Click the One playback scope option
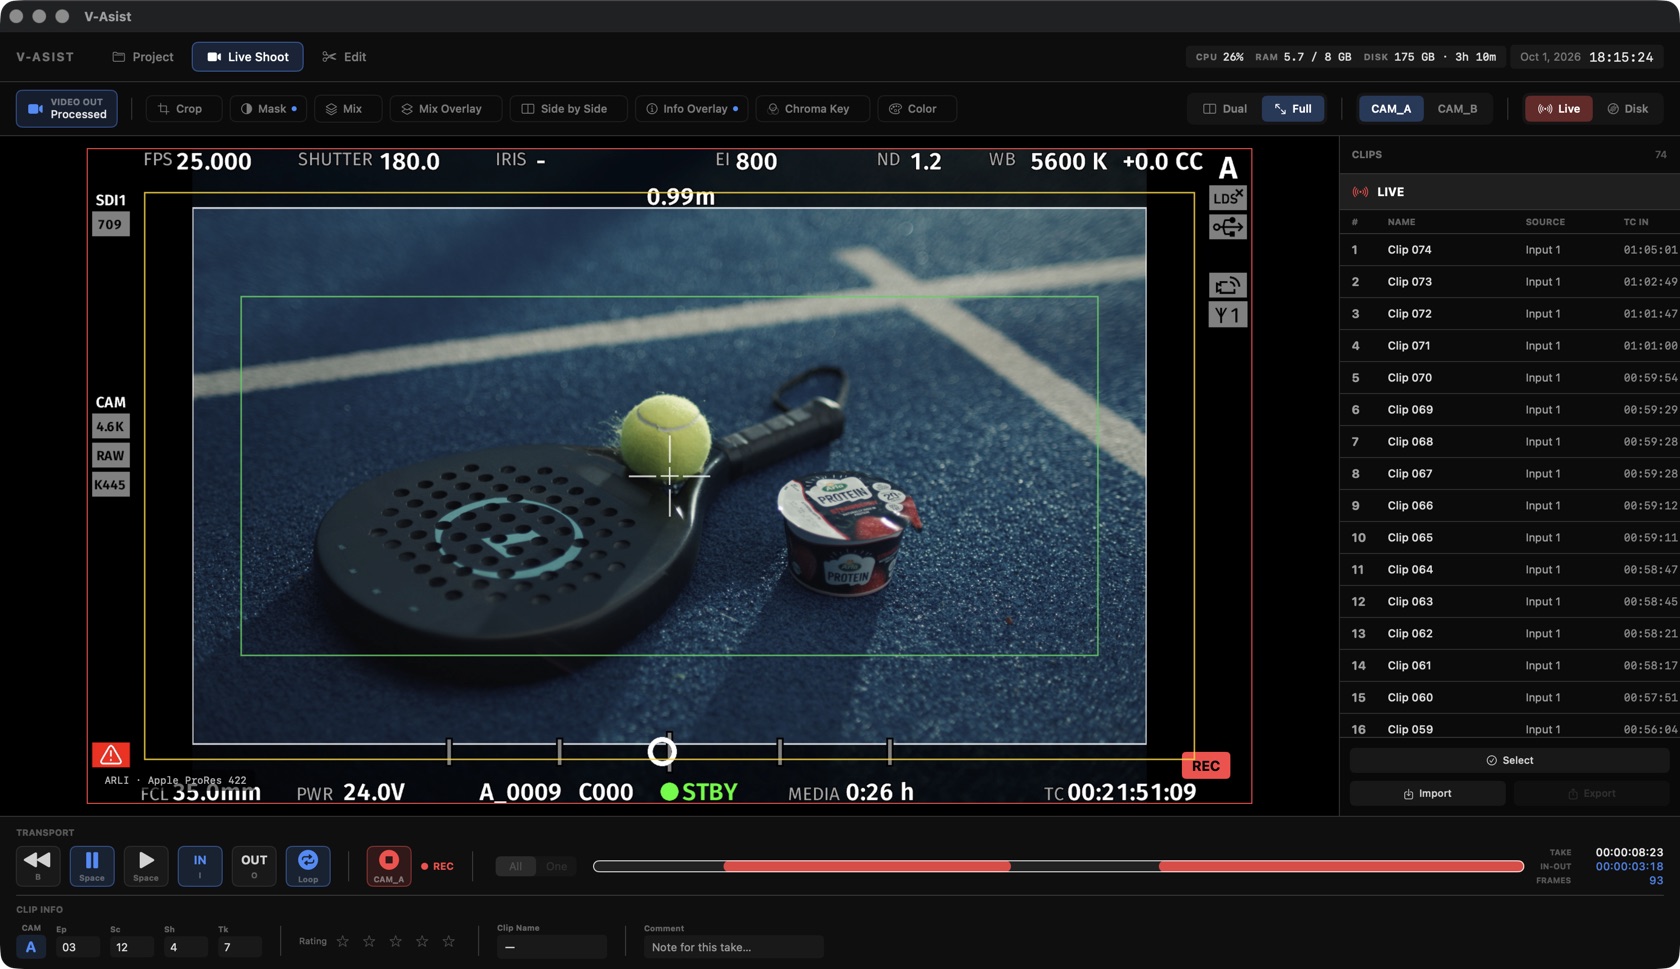1680x969 pixels. (556, 866)
